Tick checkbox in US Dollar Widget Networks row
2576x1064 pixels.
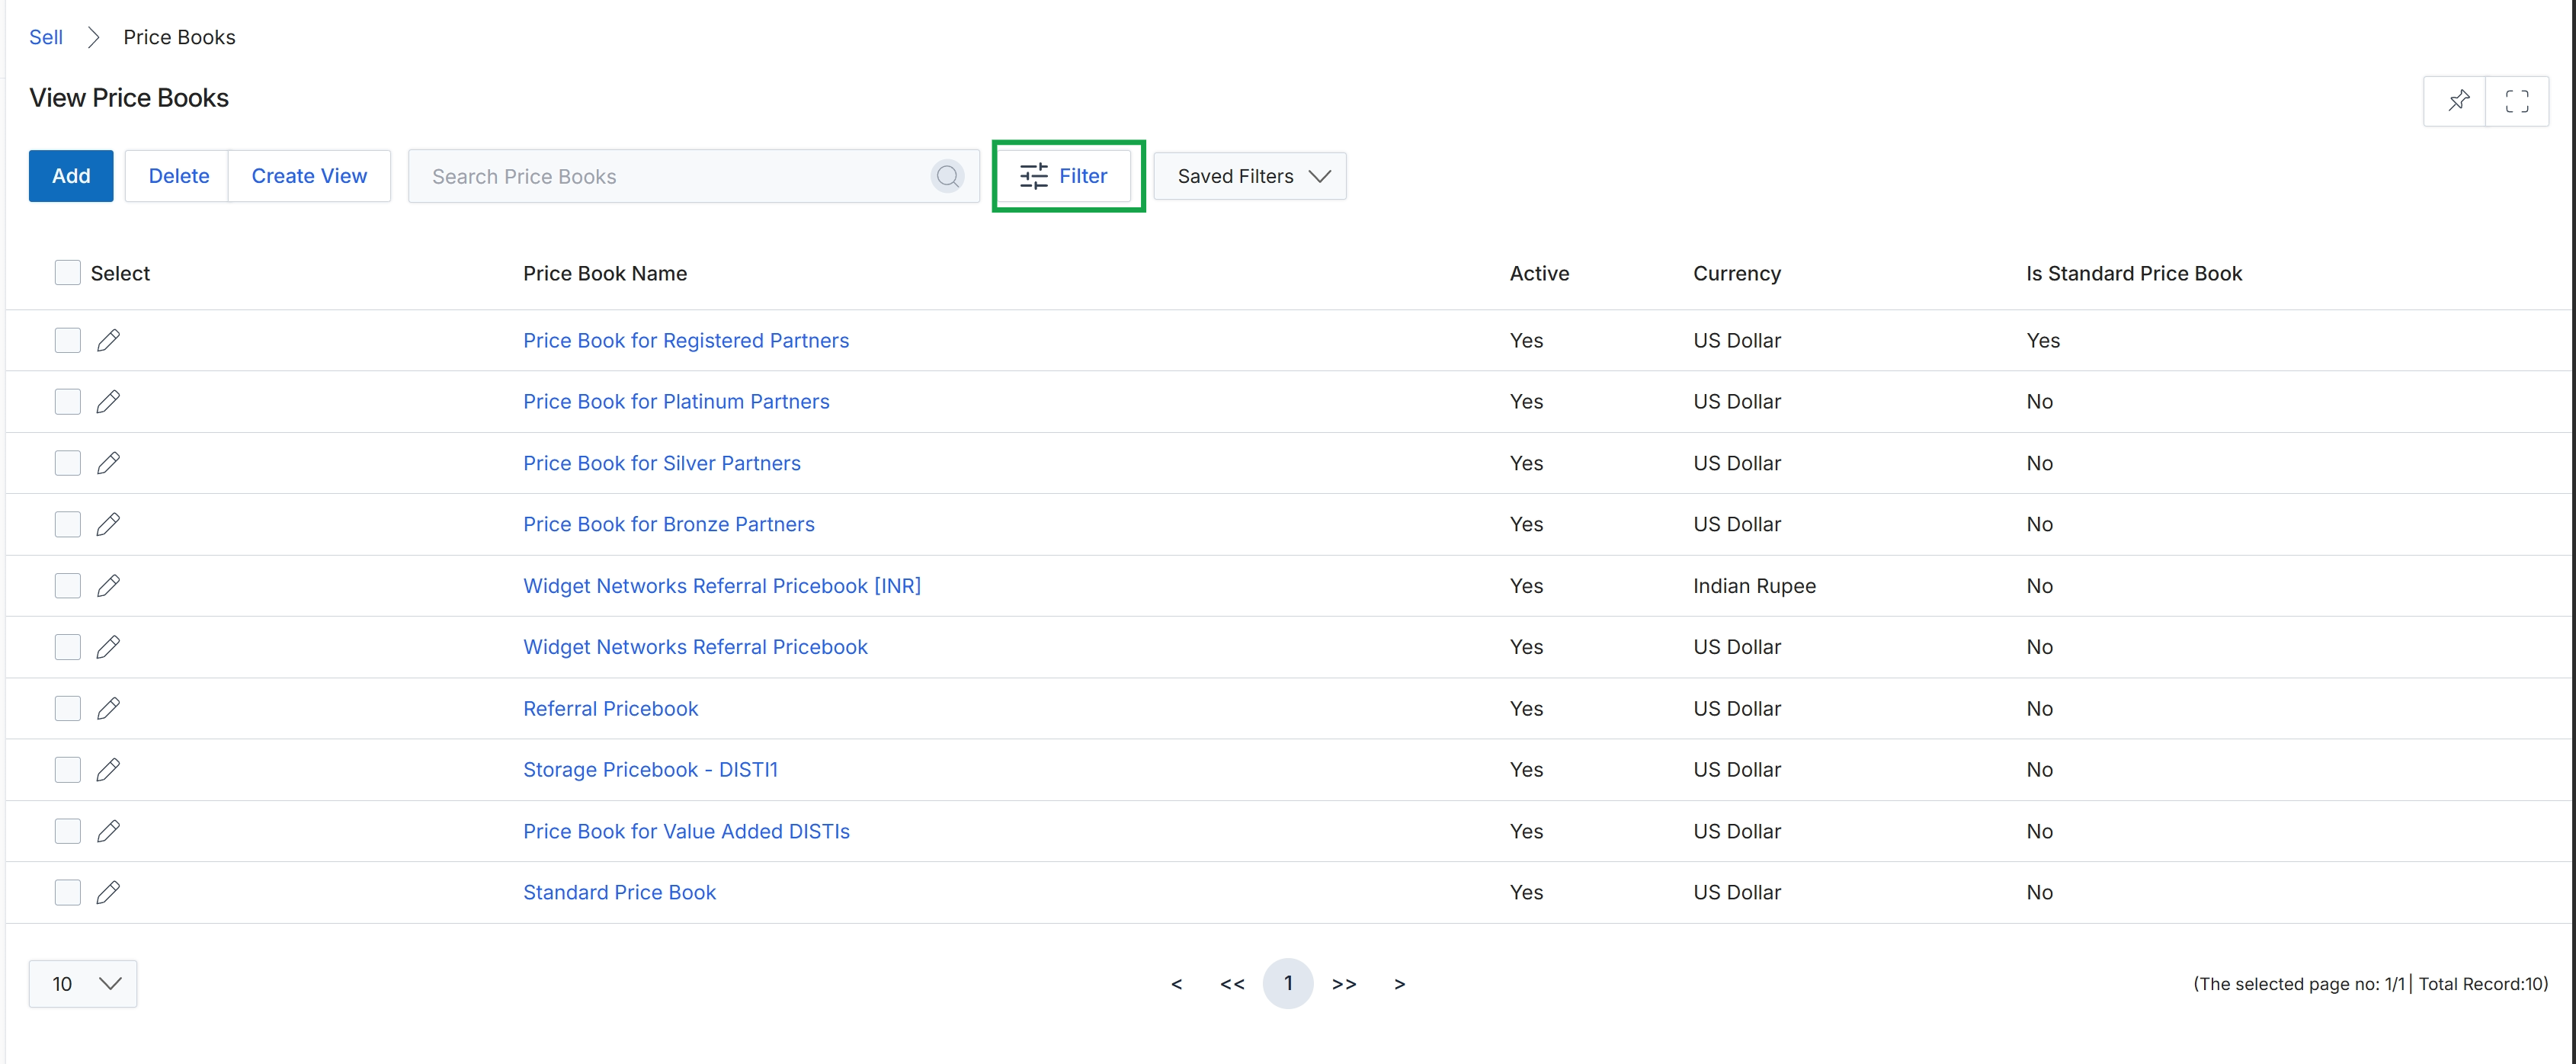pos(67,647)
